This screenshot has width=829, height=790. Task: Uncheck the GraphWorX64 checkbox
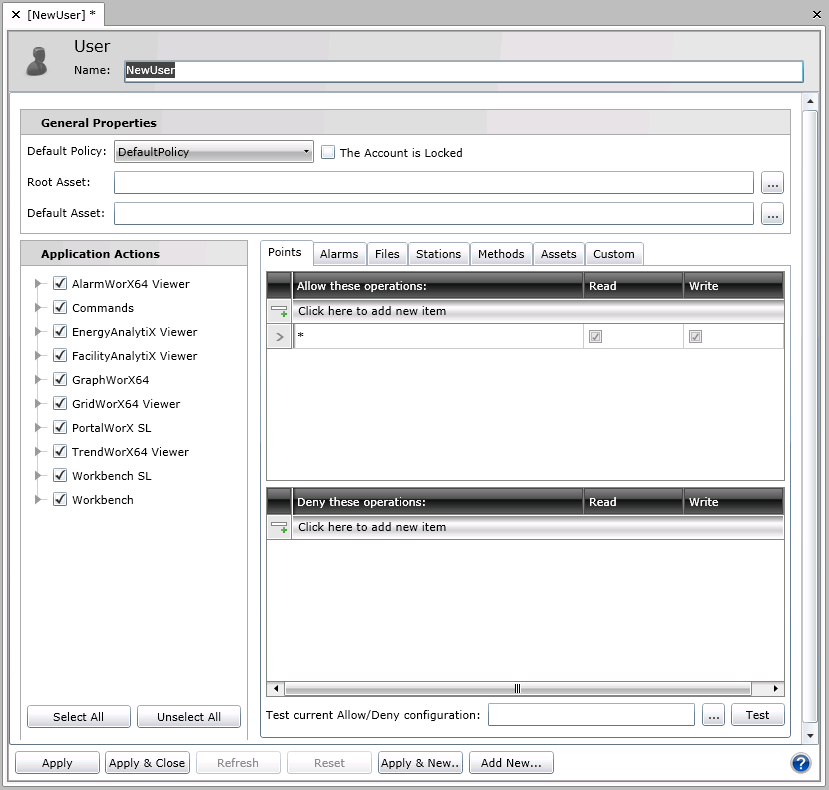tap(60, 380)
